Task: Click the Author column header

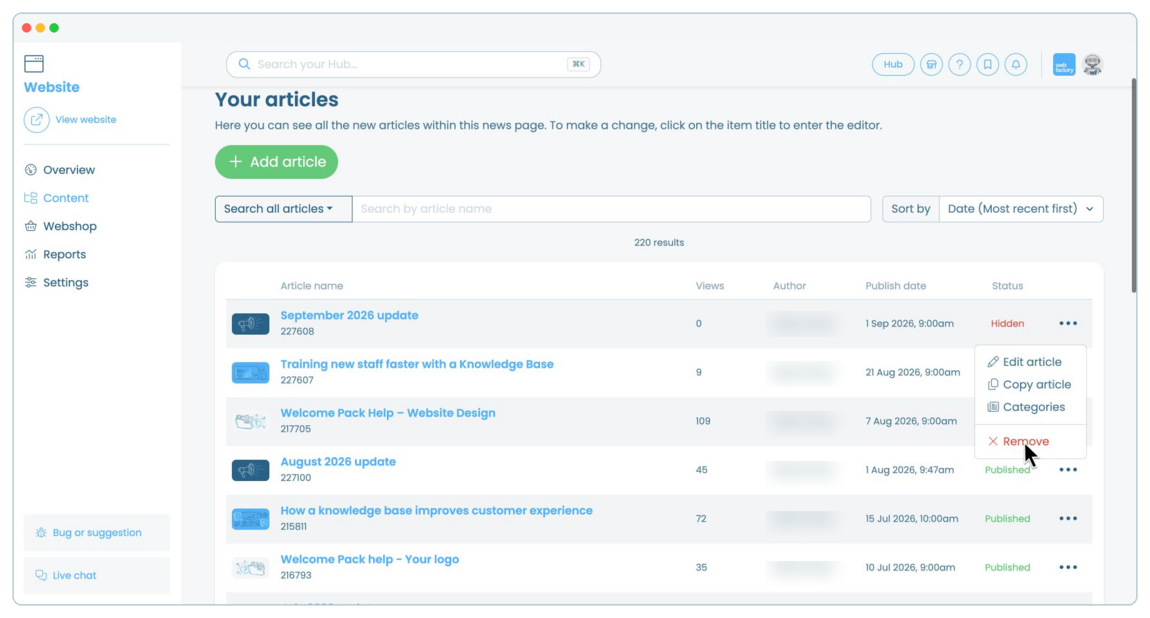Action: (789, 286)
